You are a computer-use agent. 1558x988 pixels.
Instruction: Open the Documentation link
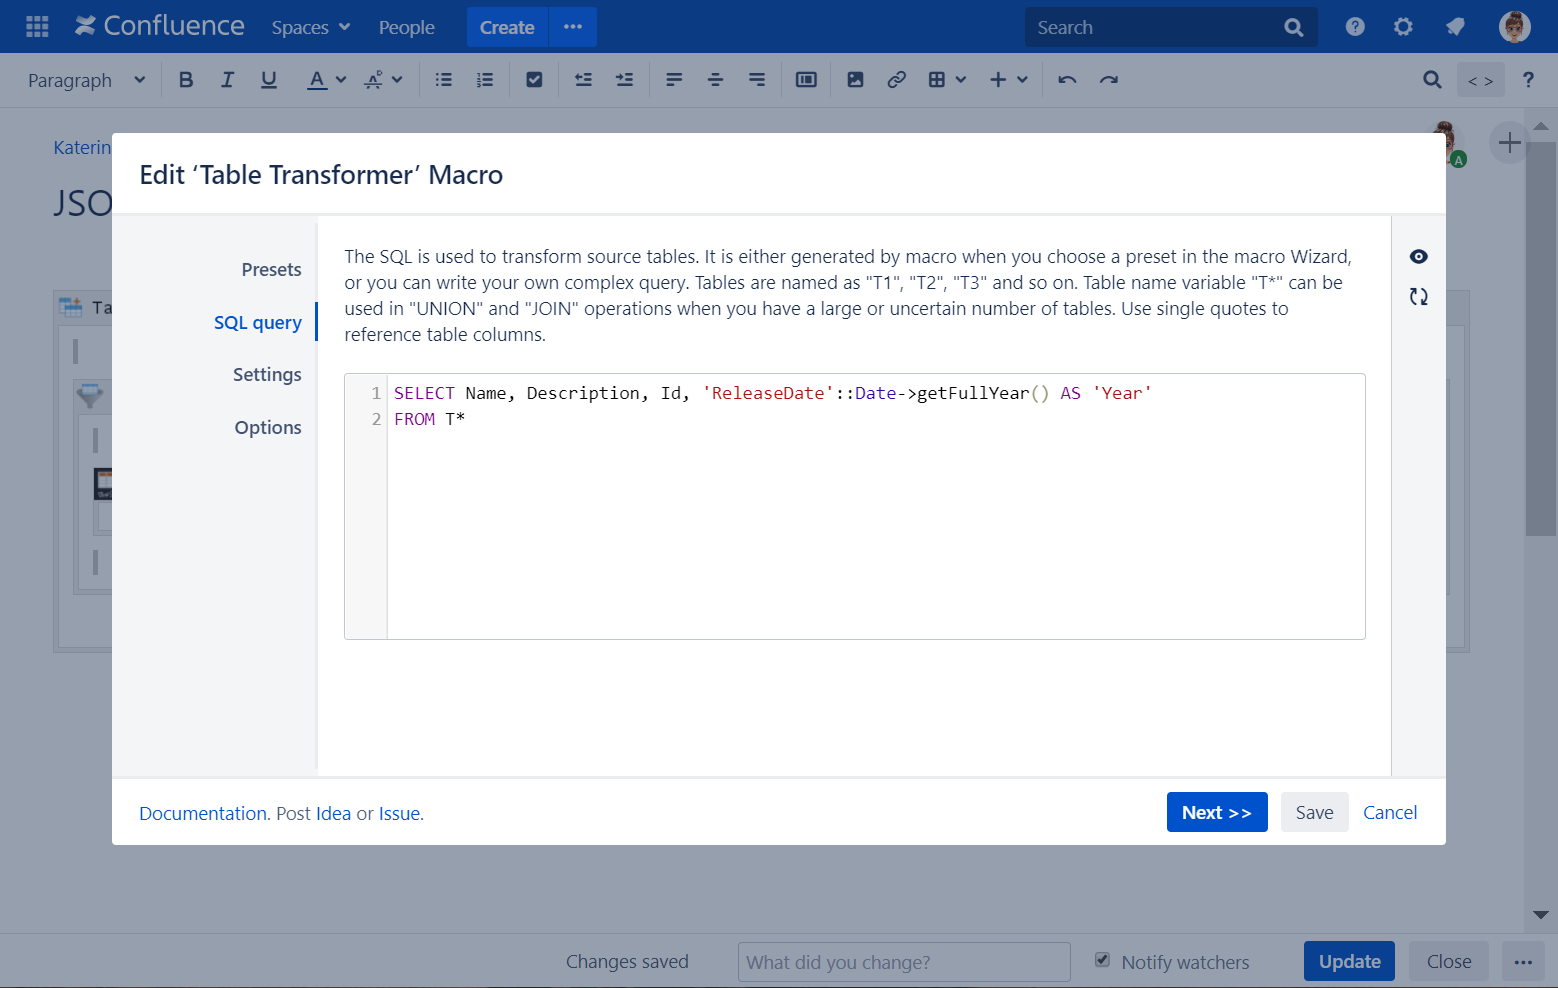(x=203, y=814)
